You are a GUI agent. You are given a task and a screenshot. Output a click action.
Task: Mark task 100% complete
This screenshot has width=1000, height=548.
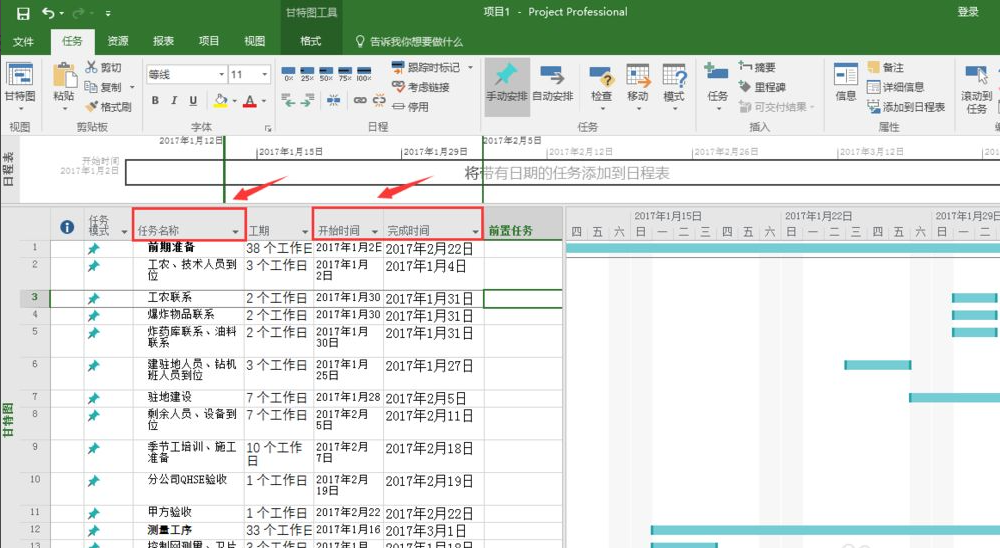pyautogui.click(x=364, y=73)
